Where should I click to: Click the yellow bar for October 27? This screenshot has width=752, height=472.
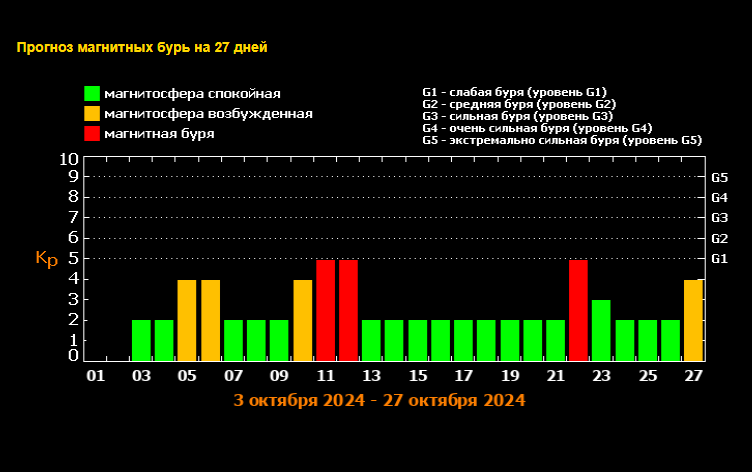[x=694, y=320]
